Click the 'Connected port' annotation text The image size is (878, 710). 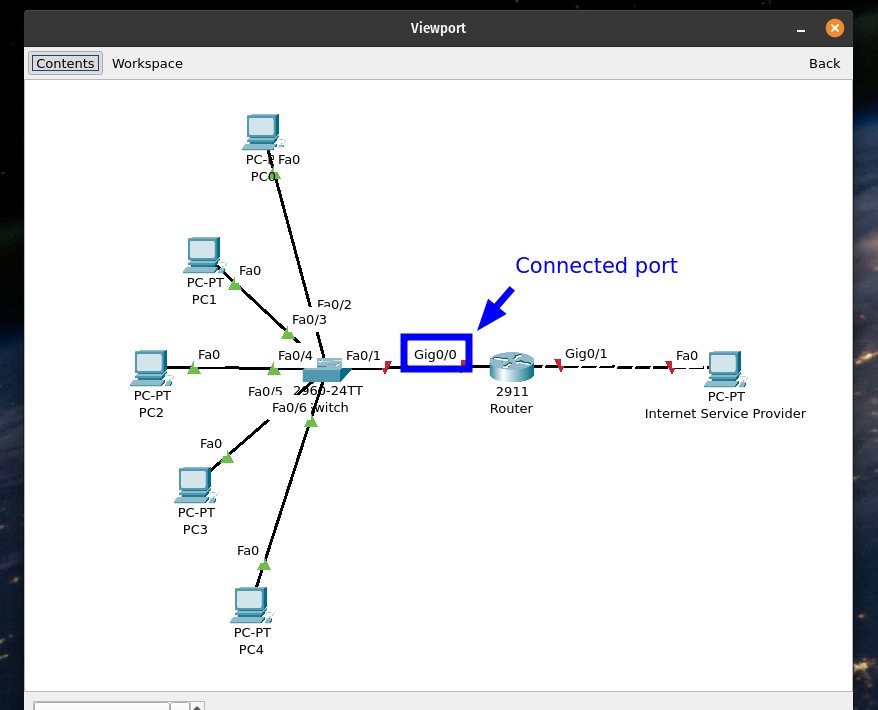596,266
